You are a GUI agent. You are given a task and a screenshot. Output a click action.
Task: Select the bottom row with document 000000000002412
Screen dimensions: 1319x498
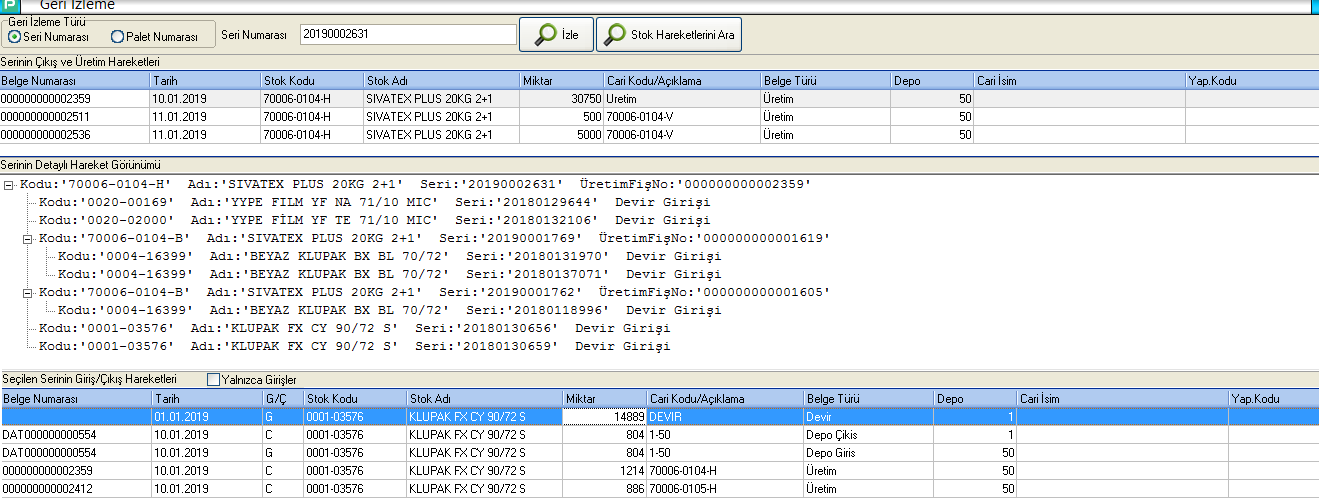click(x=47, y=489)
